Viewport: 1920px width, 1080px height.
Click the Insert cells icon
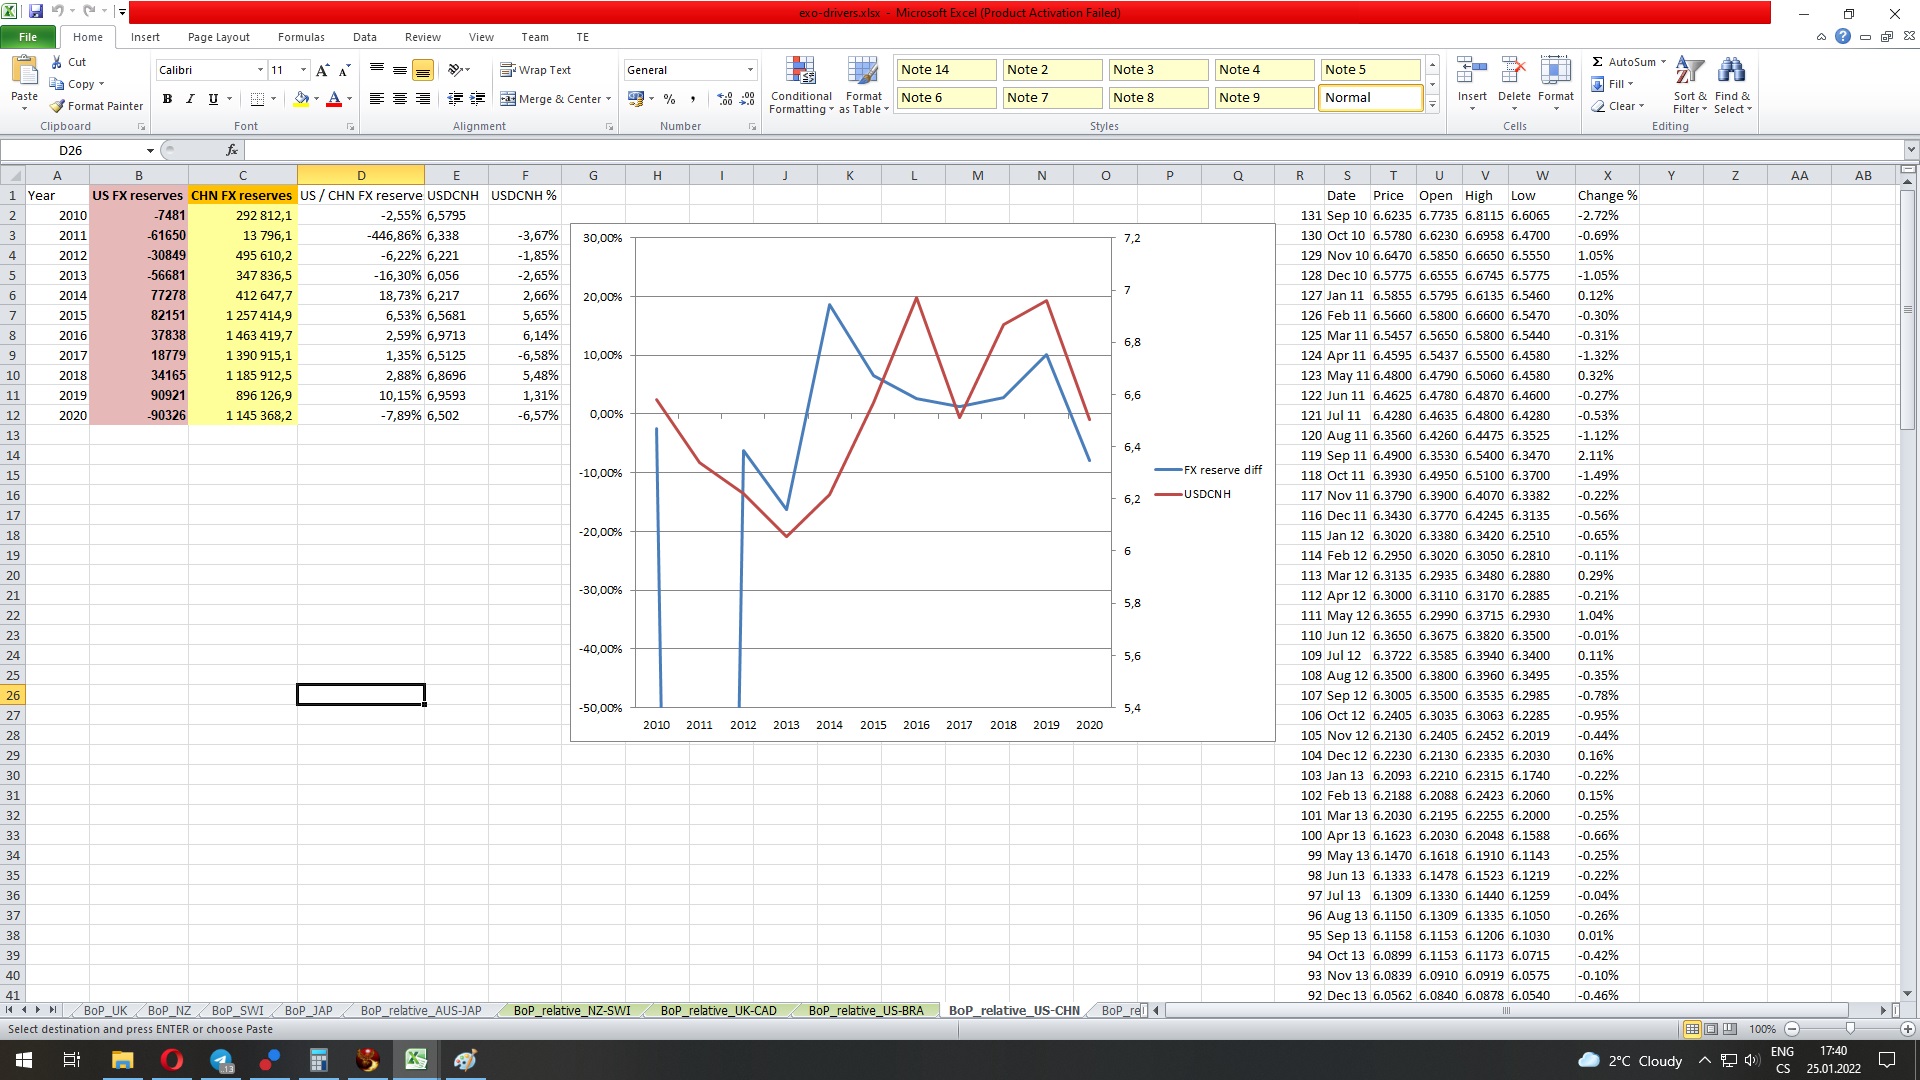coord(1472,72)
